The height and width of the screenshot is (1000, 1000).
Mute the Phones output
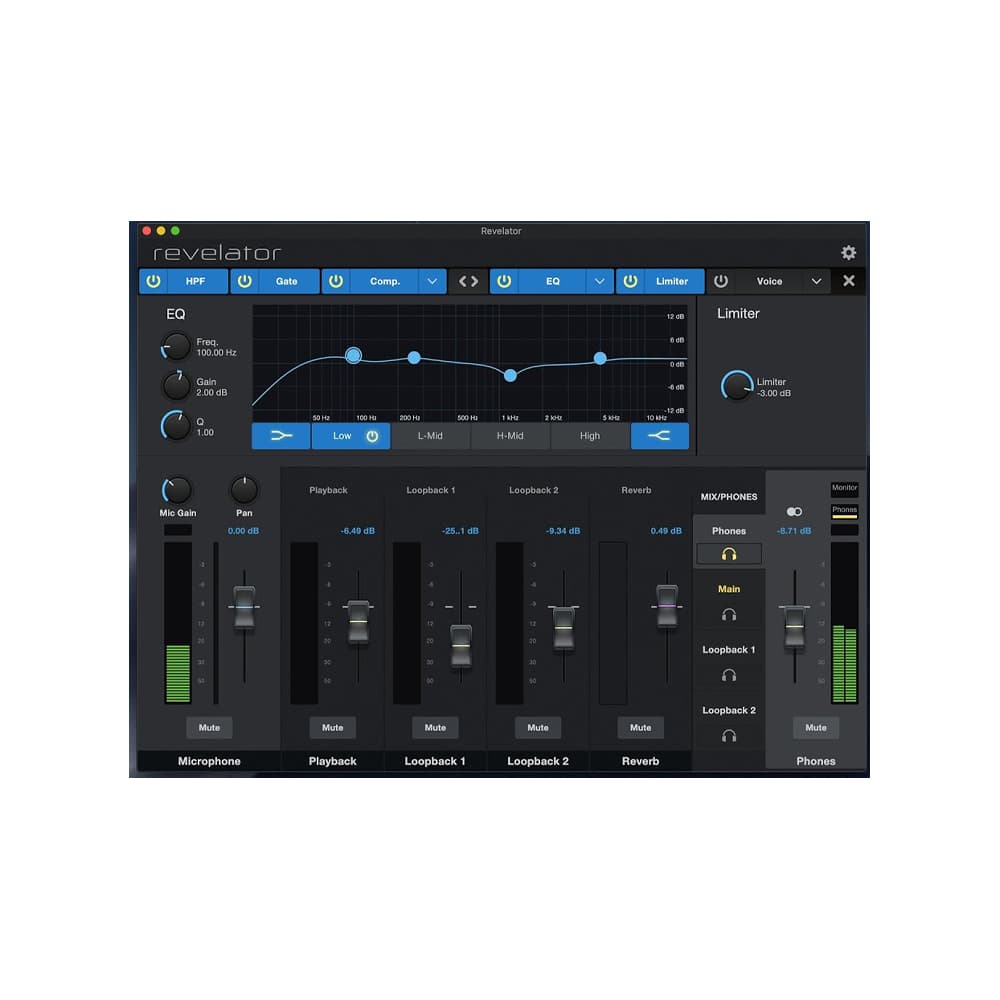pos(816,728)
